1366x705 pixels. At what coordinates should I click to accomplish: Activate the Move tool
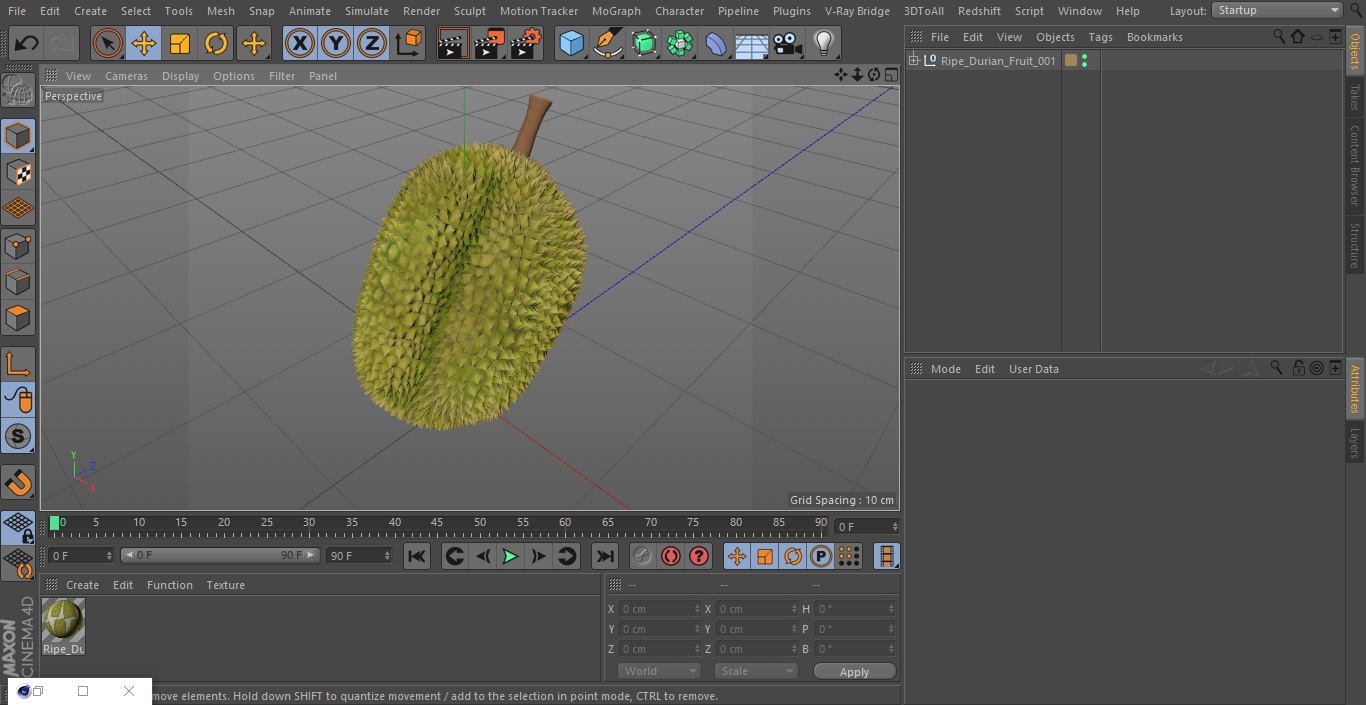pos(144,44)
